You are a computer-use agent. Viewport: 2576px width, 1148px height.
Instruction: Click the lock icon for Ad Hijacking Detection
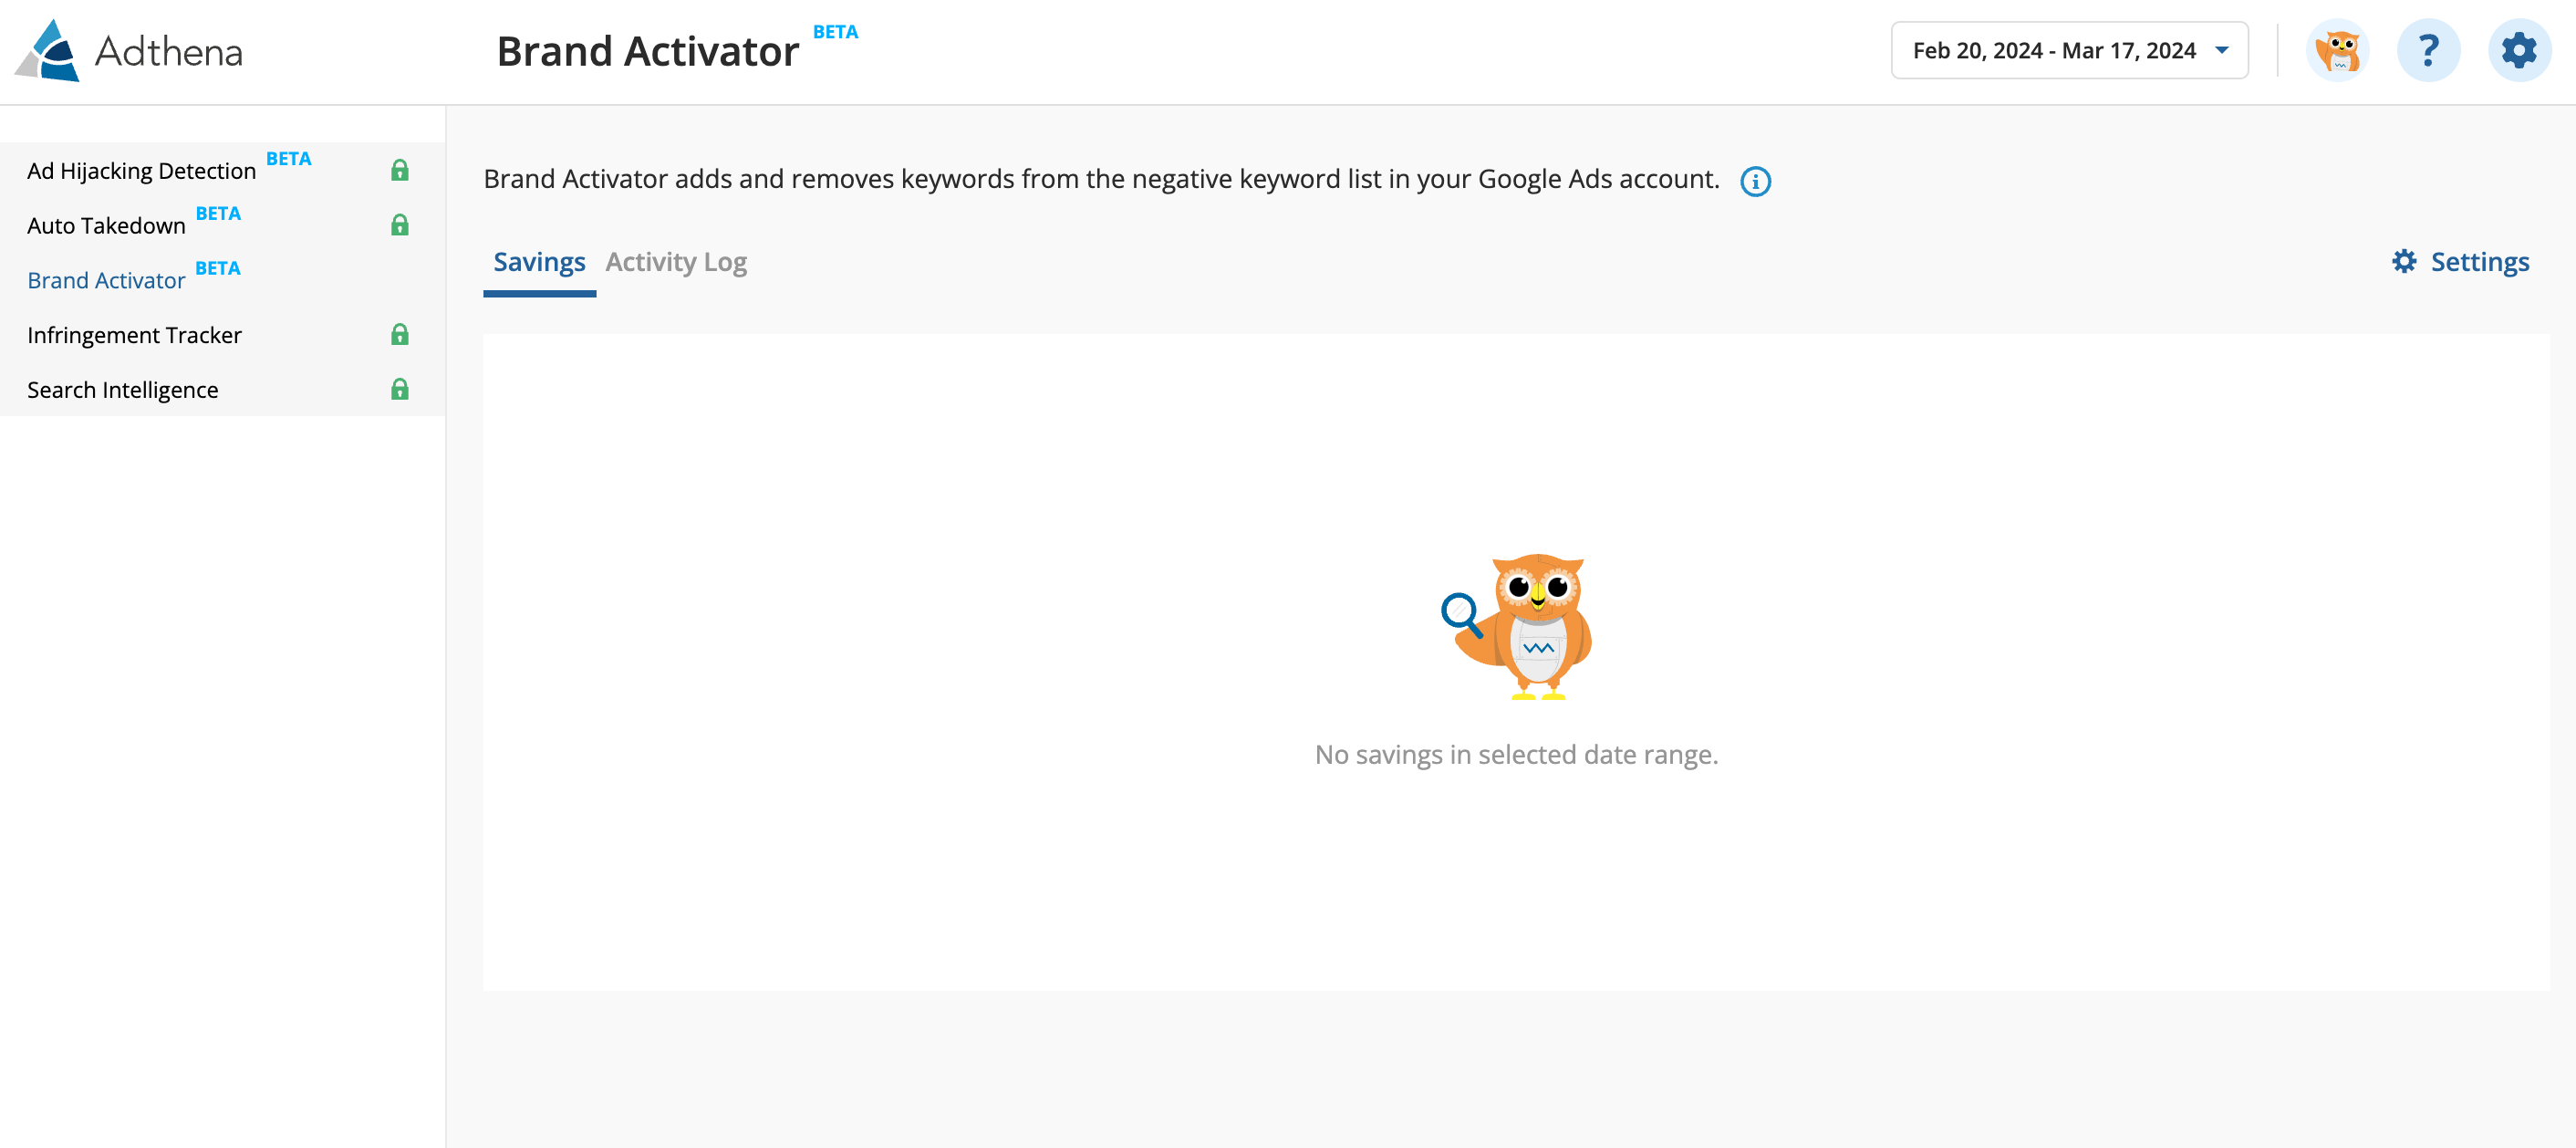point(400,170)
